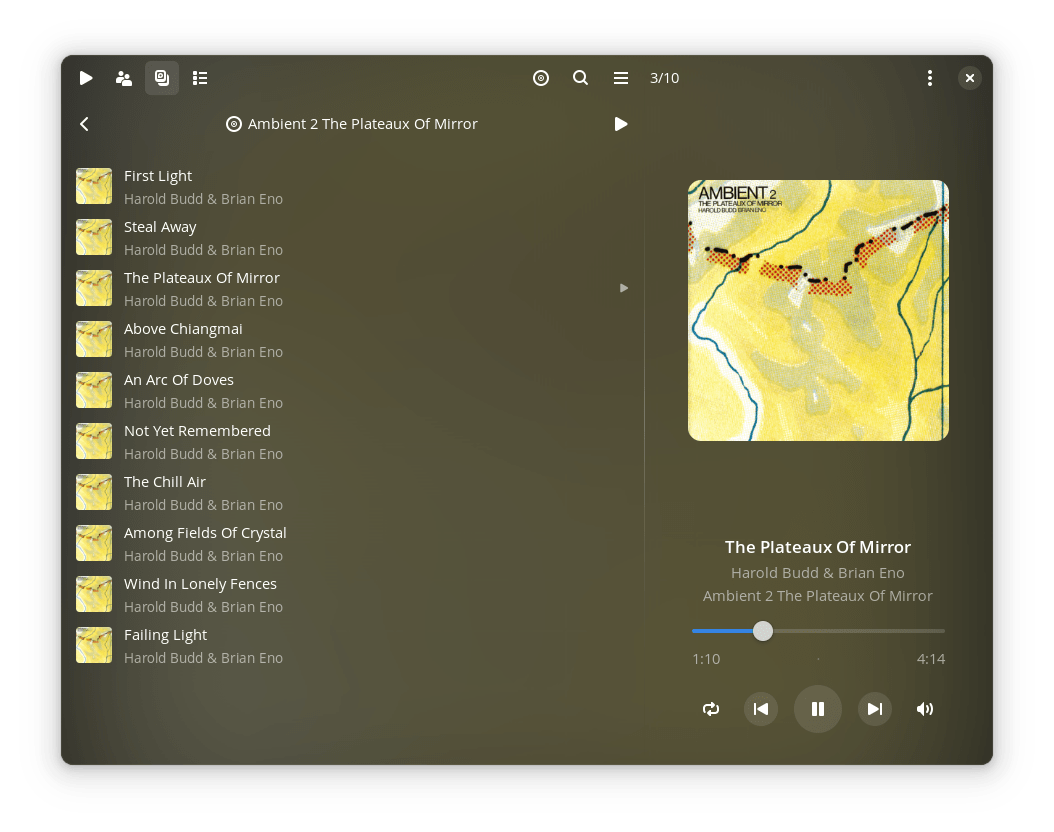Close the music player window

coord(970,78)
